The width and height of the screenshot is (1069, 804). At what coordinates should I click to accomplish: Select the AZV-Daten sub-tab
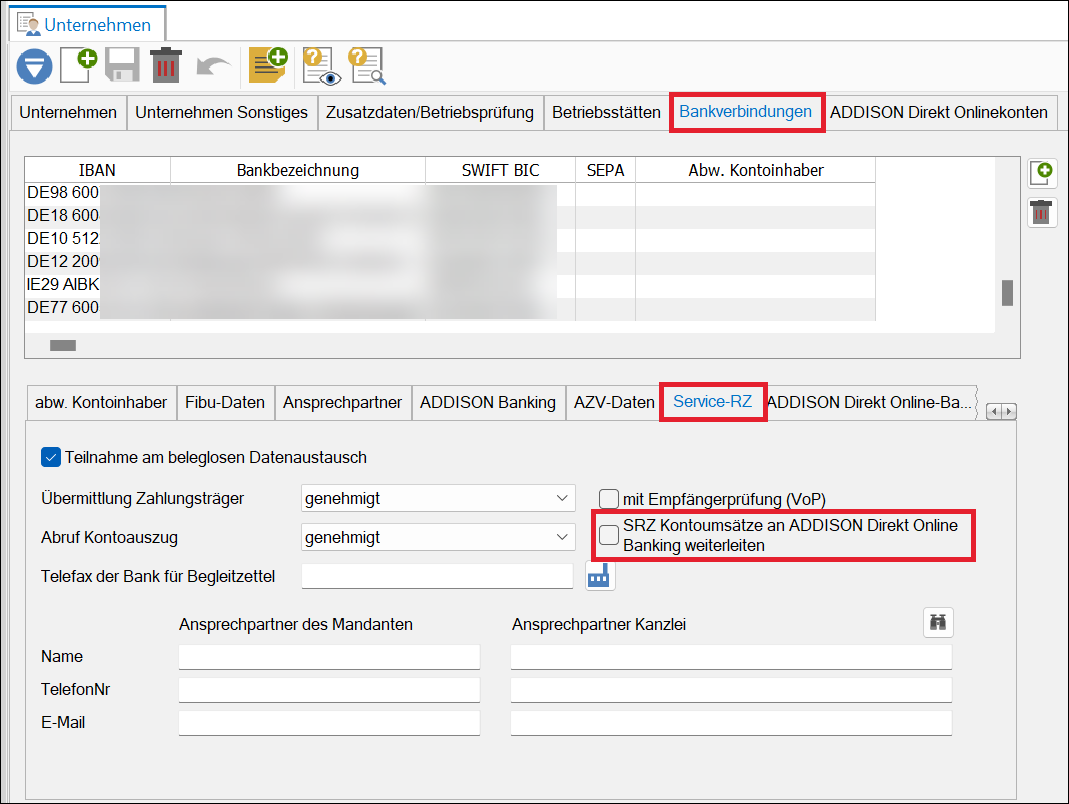click(x=614, y=403)
